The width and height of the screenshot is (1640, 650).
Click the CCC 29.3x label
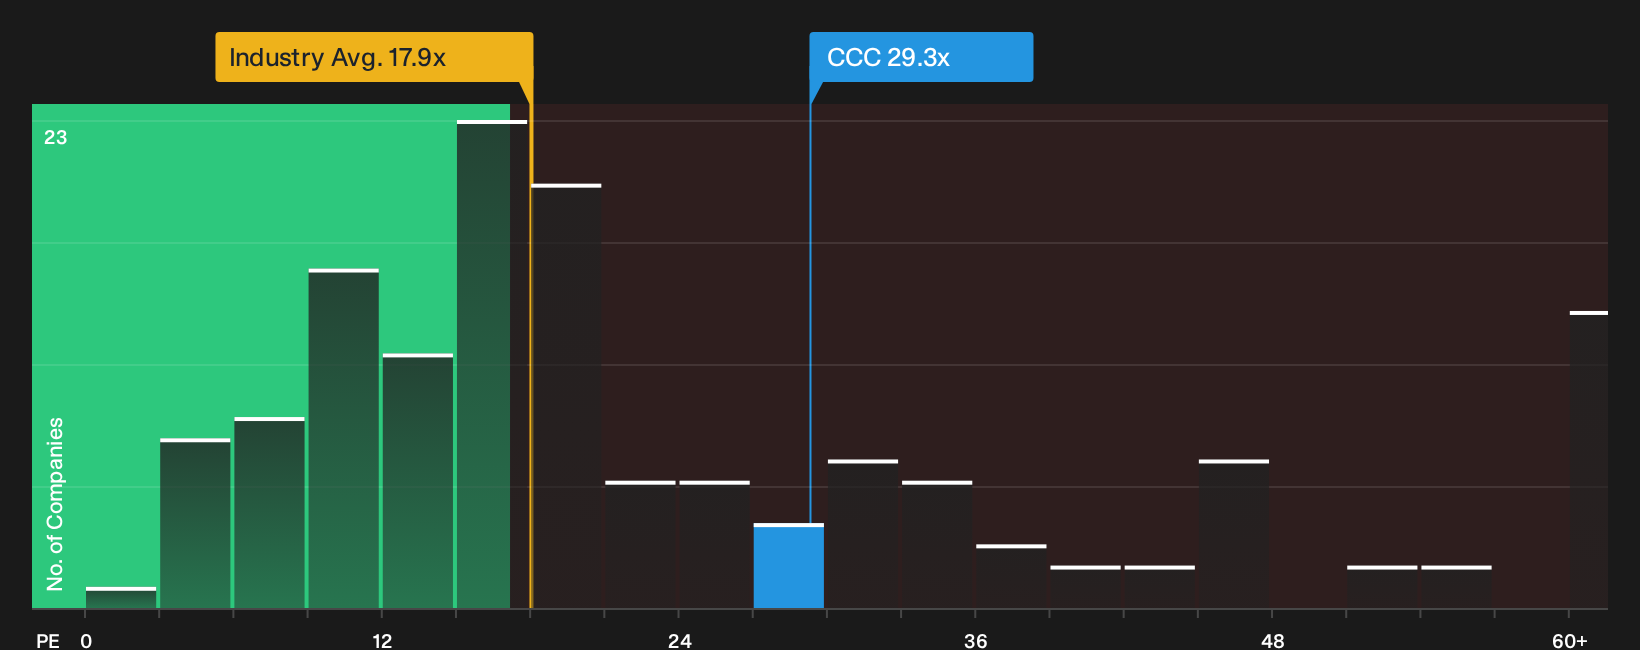(x=921, y=57)
